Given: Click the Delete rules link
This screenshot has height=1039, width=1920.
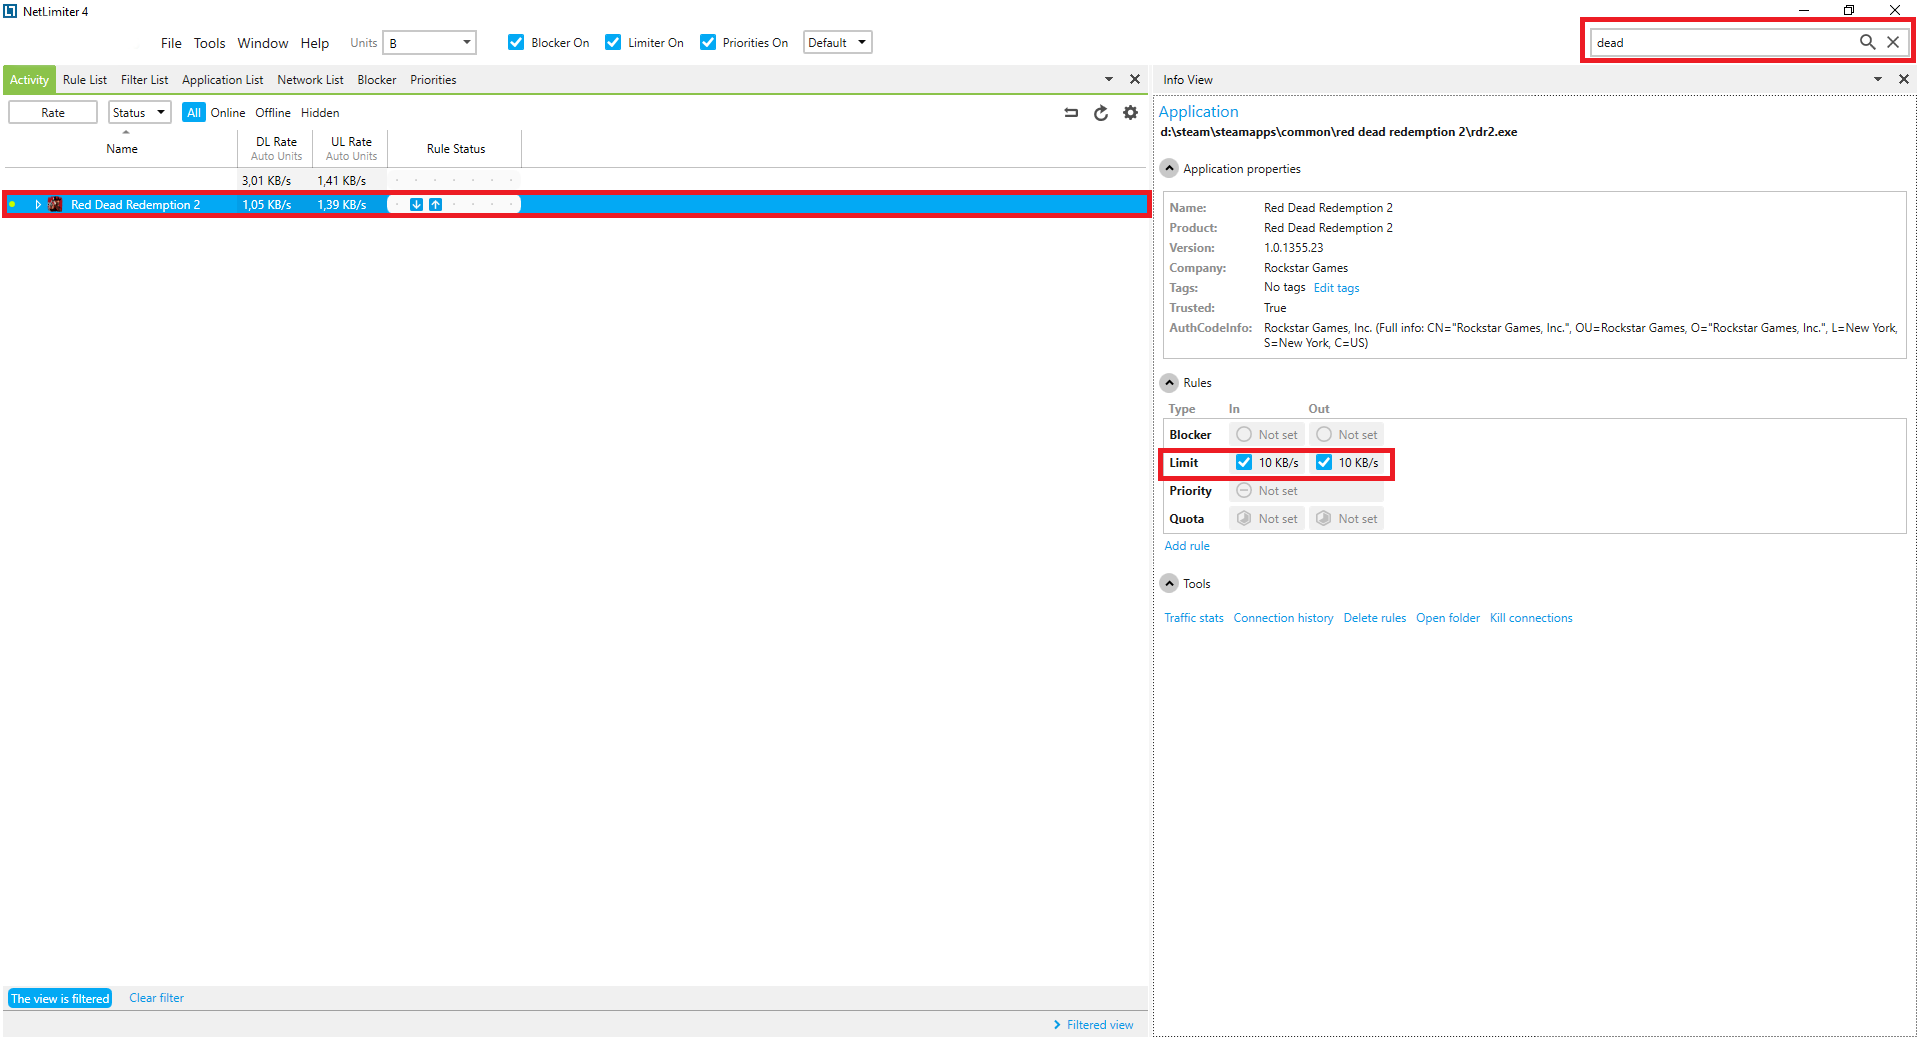Looking at the screenshot, I should pyautogui.click(x=1375, y=618).
